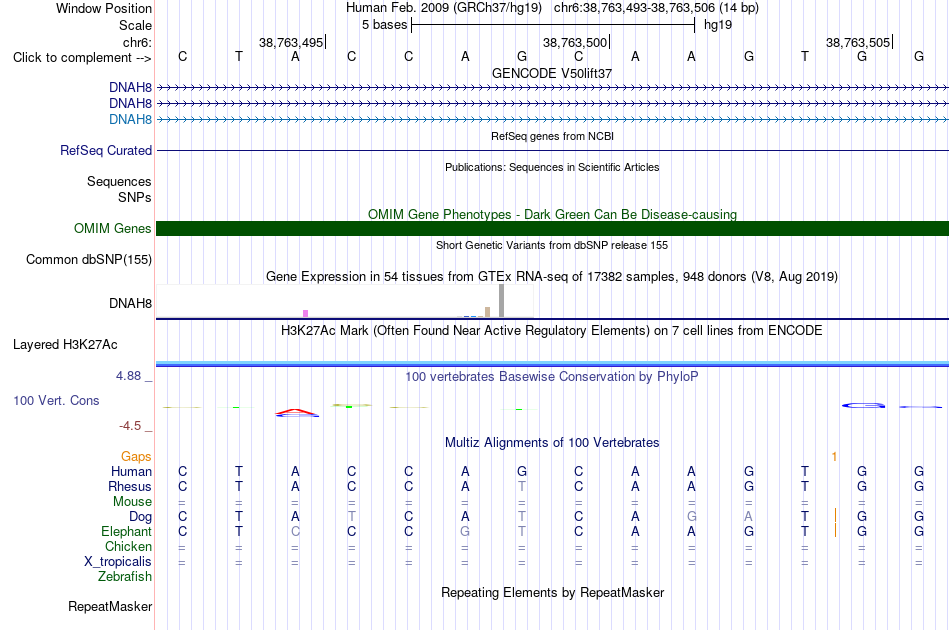Open the OMIM Genes track label
The image size is (950, 630).
point(112,228)
